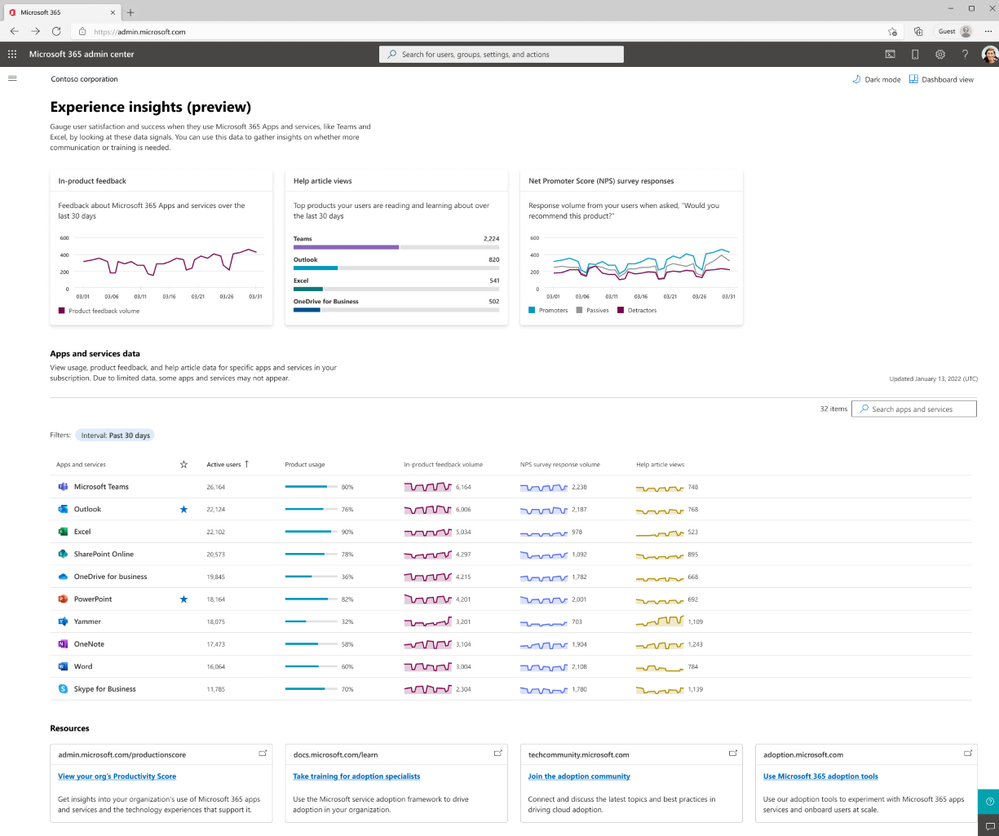Click the Word app icon
Image resolution: width=999 pixels, height=836 pixels.
pyautogui.click(x=63, y=667)
